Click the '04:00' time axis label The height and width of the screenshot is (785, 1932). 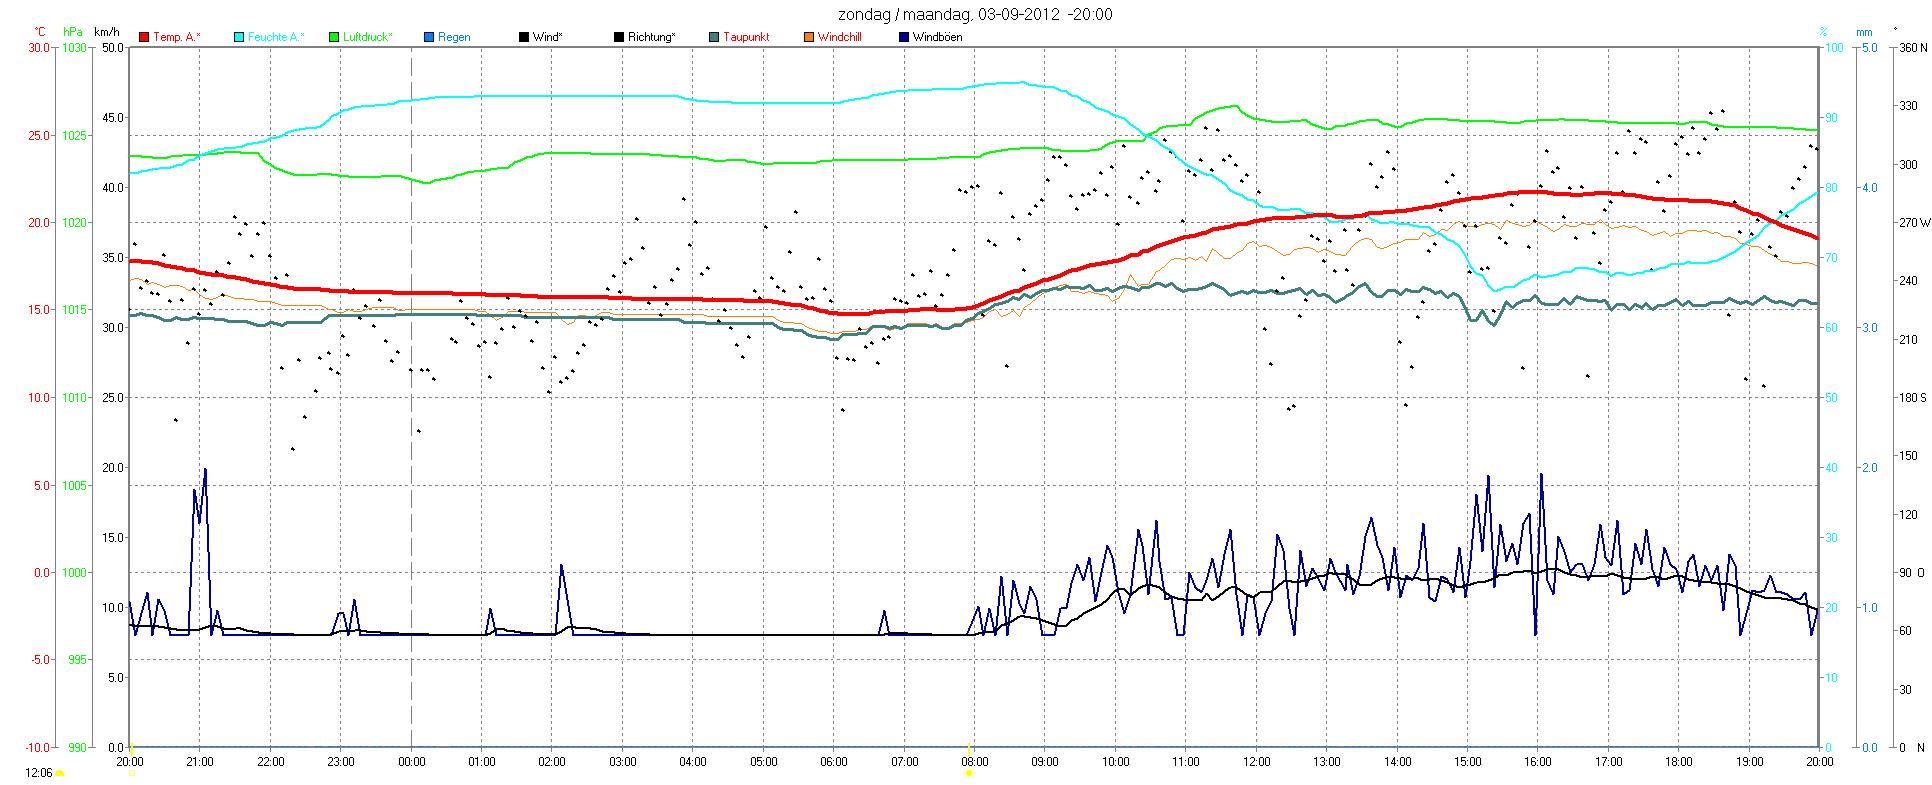(x=693, y=762)
